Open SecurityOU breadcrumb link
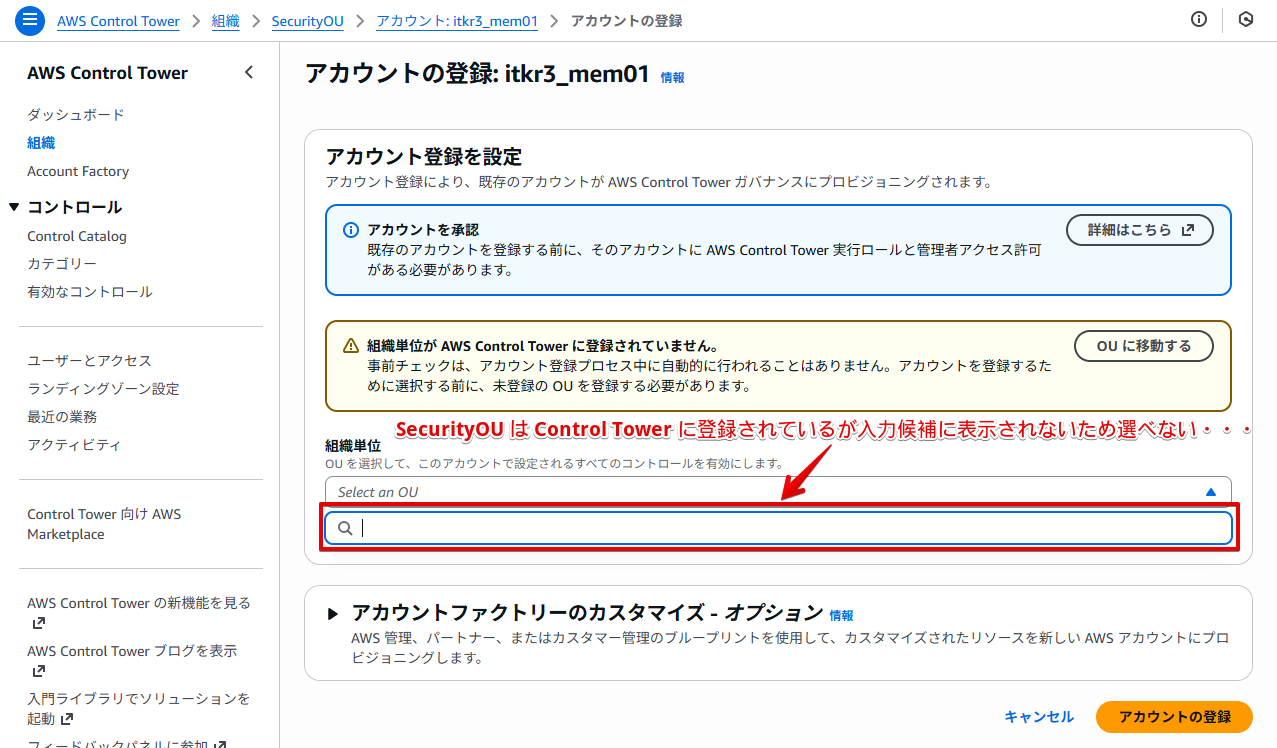The image size is (1277, 748). point(307,21)
